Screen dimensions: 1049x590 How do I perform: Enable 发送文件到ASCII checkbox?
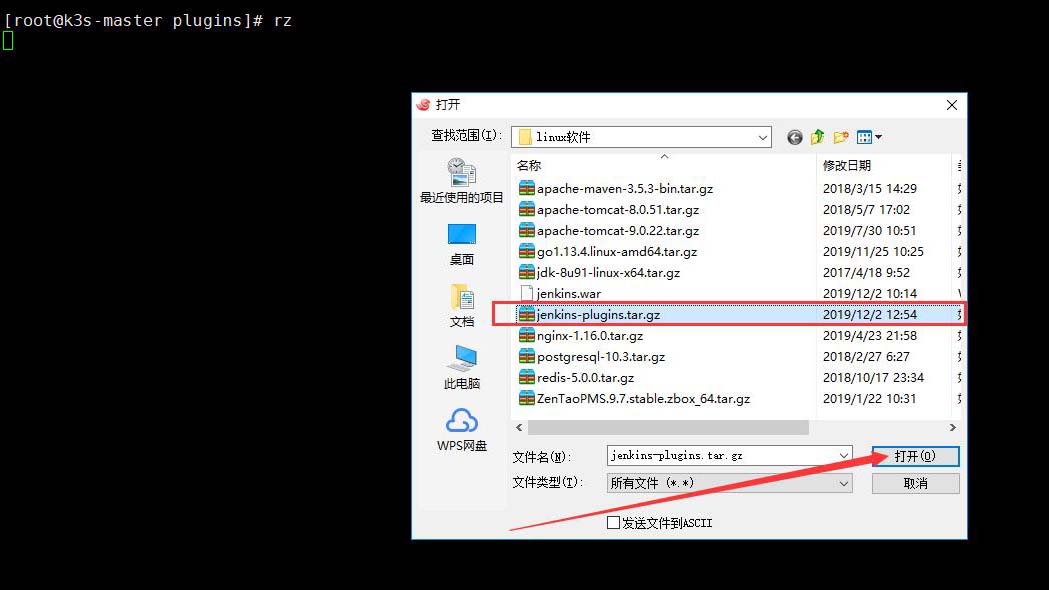tap(613, 522)
